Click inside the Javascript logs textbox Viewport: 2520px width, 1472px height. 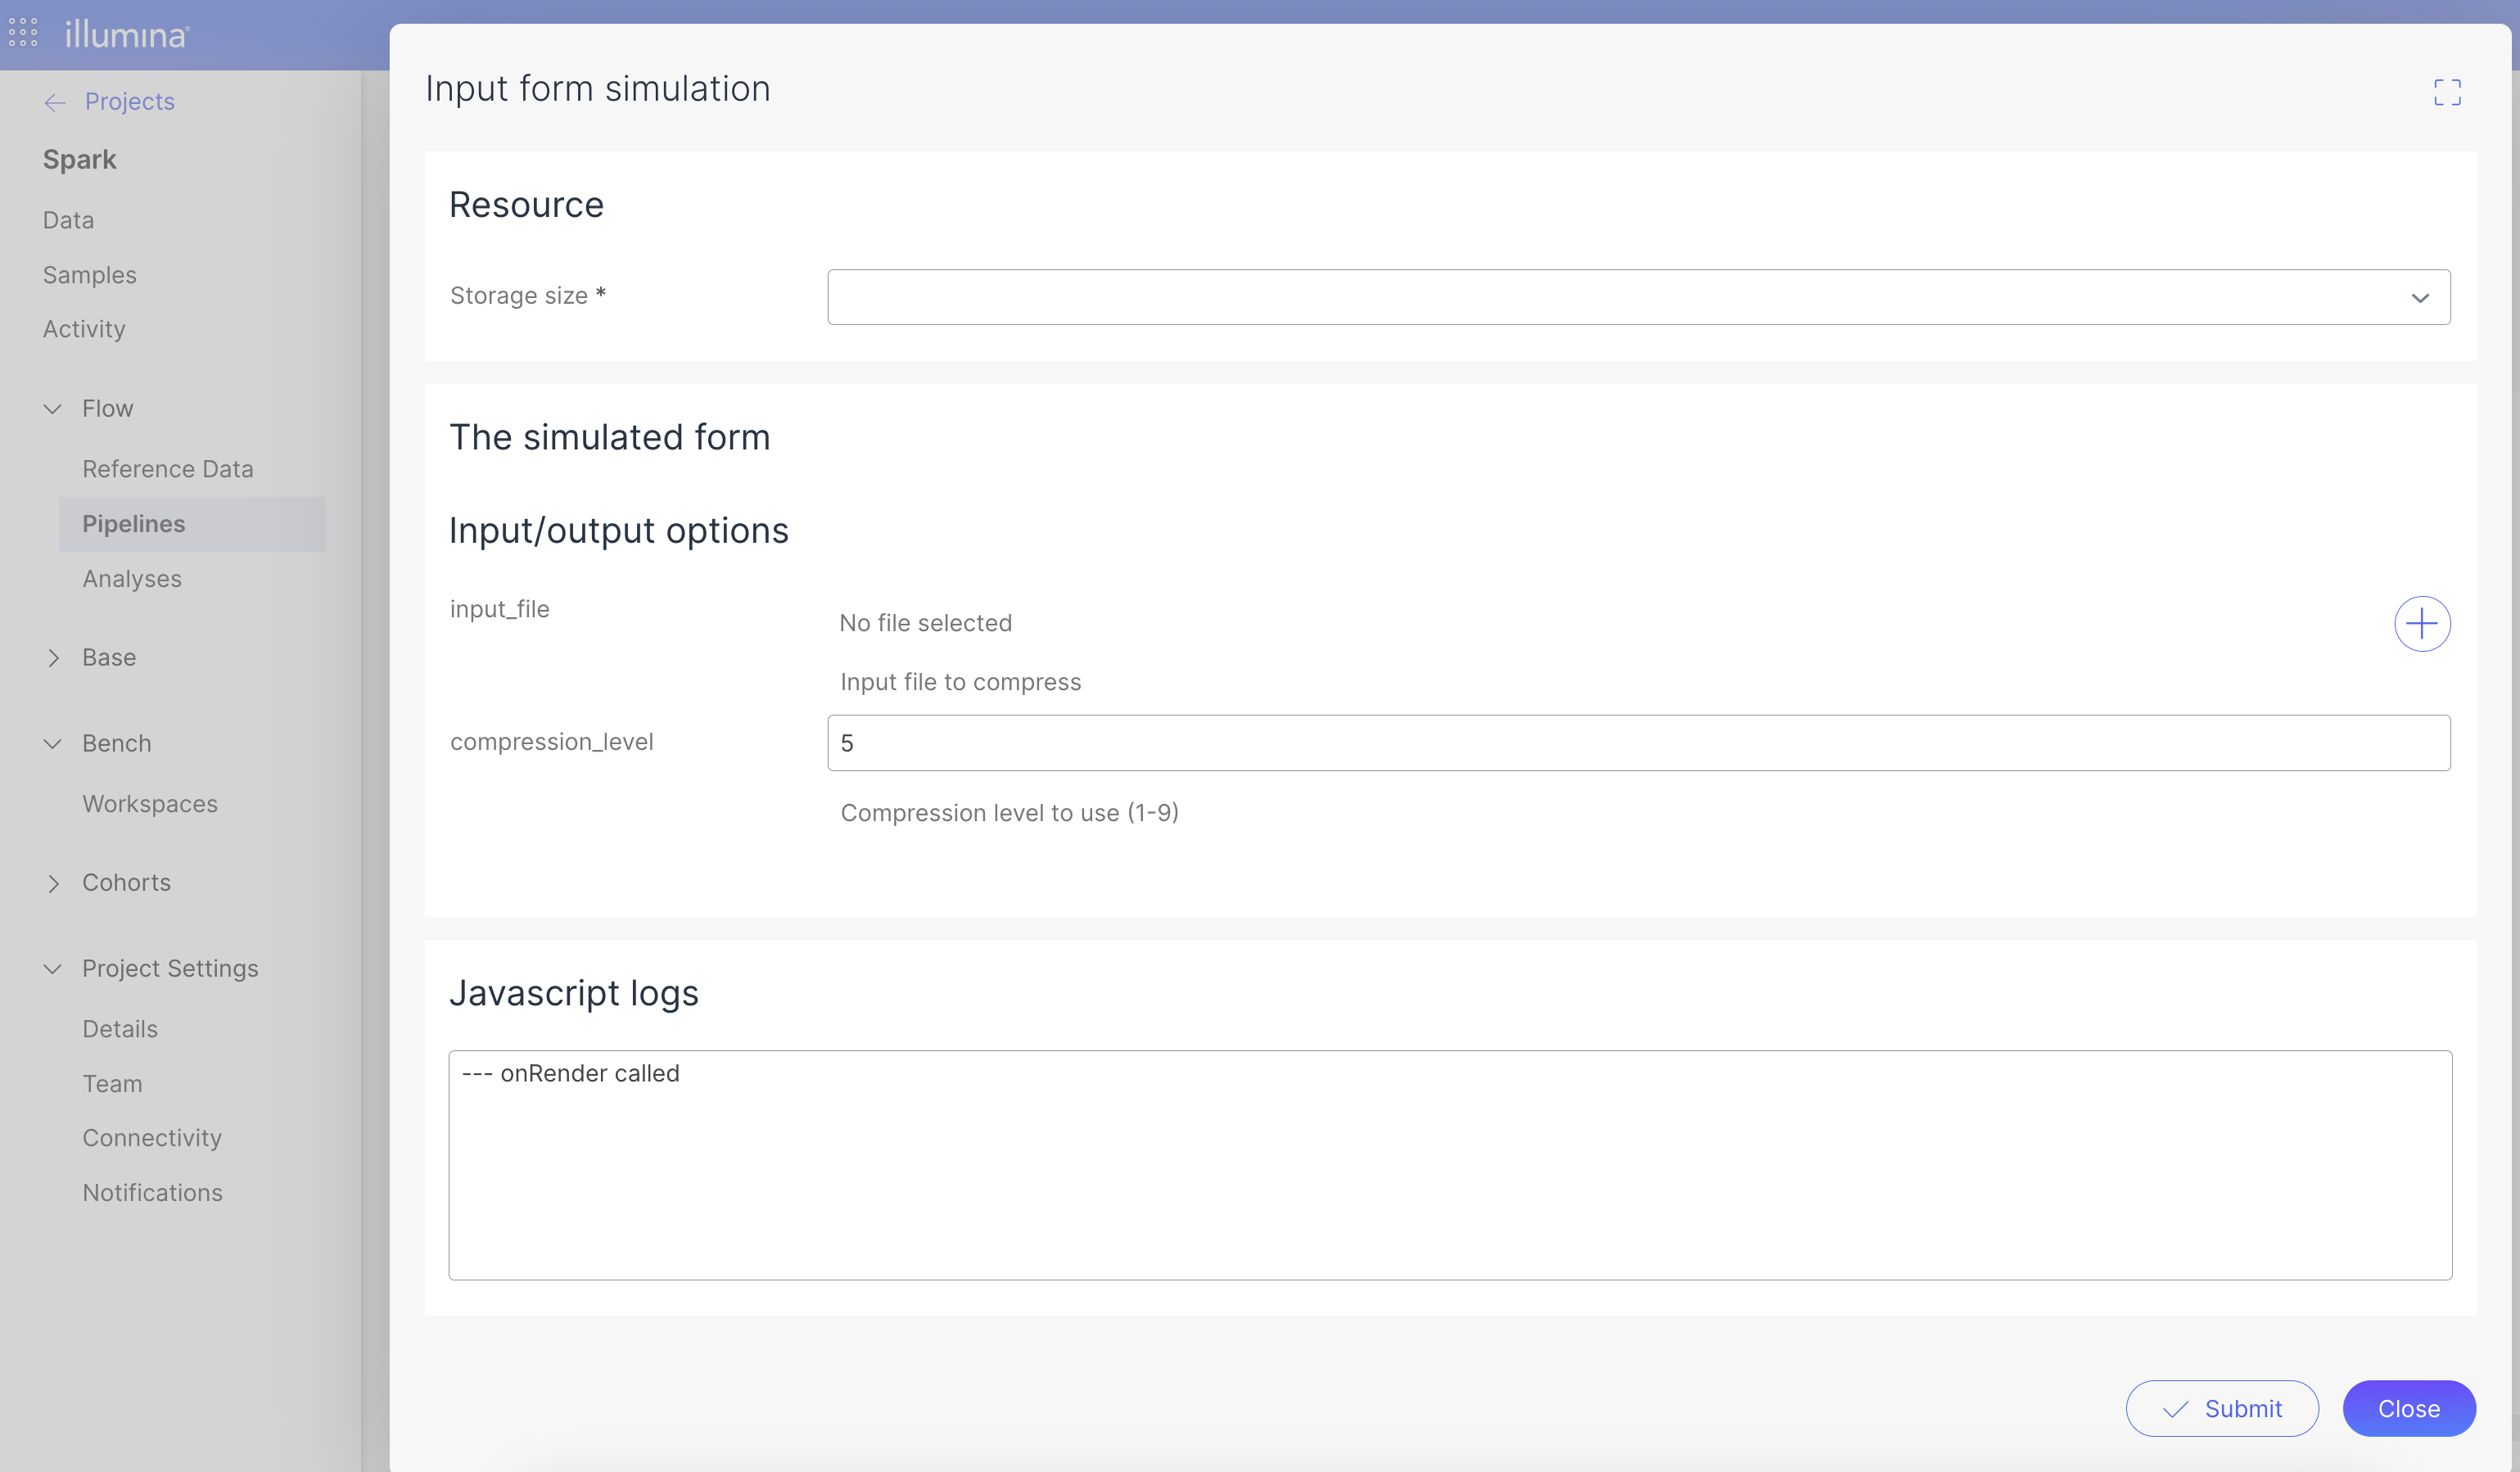(x=1449, y=1165)
